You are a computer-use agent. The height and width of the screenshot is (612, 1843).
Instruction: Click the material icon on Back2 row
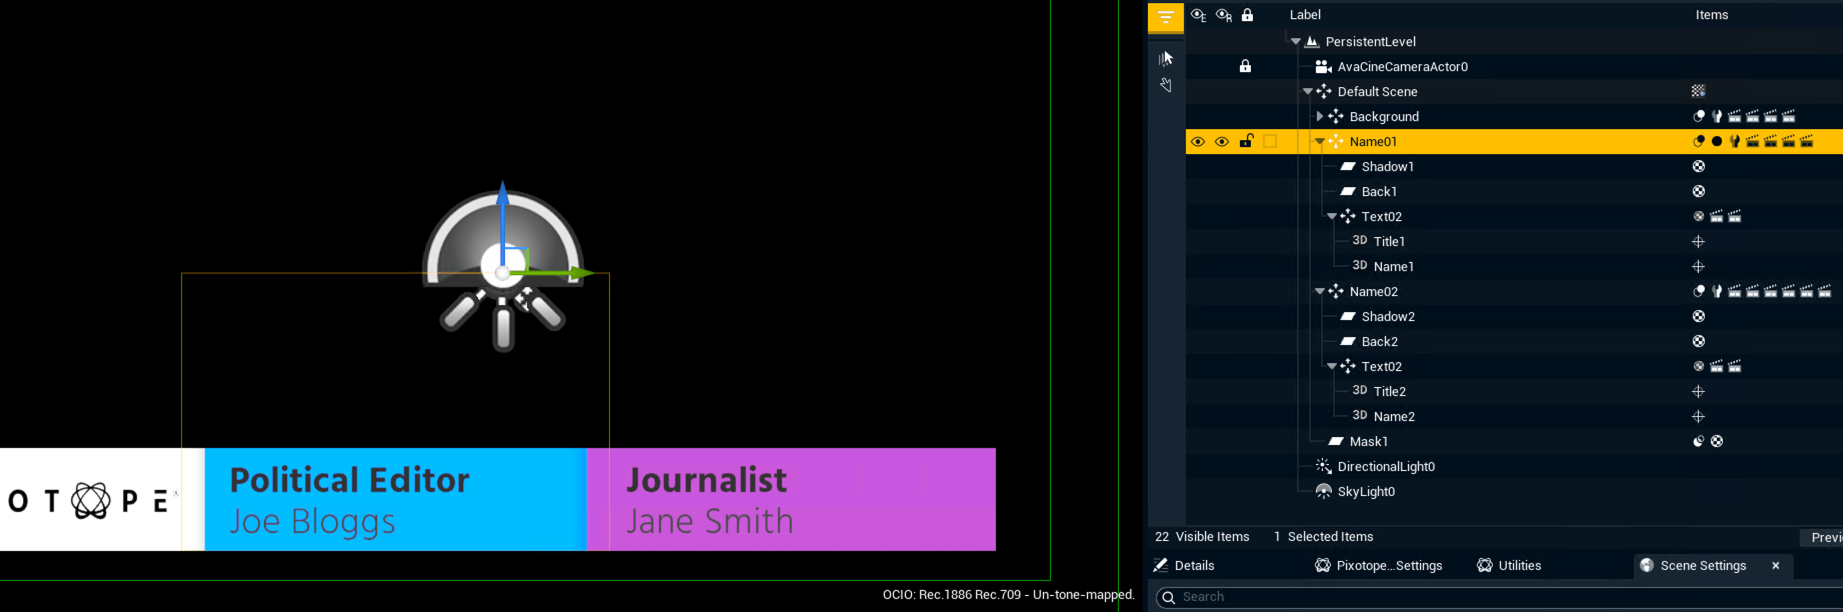(x=1698, y=341)
